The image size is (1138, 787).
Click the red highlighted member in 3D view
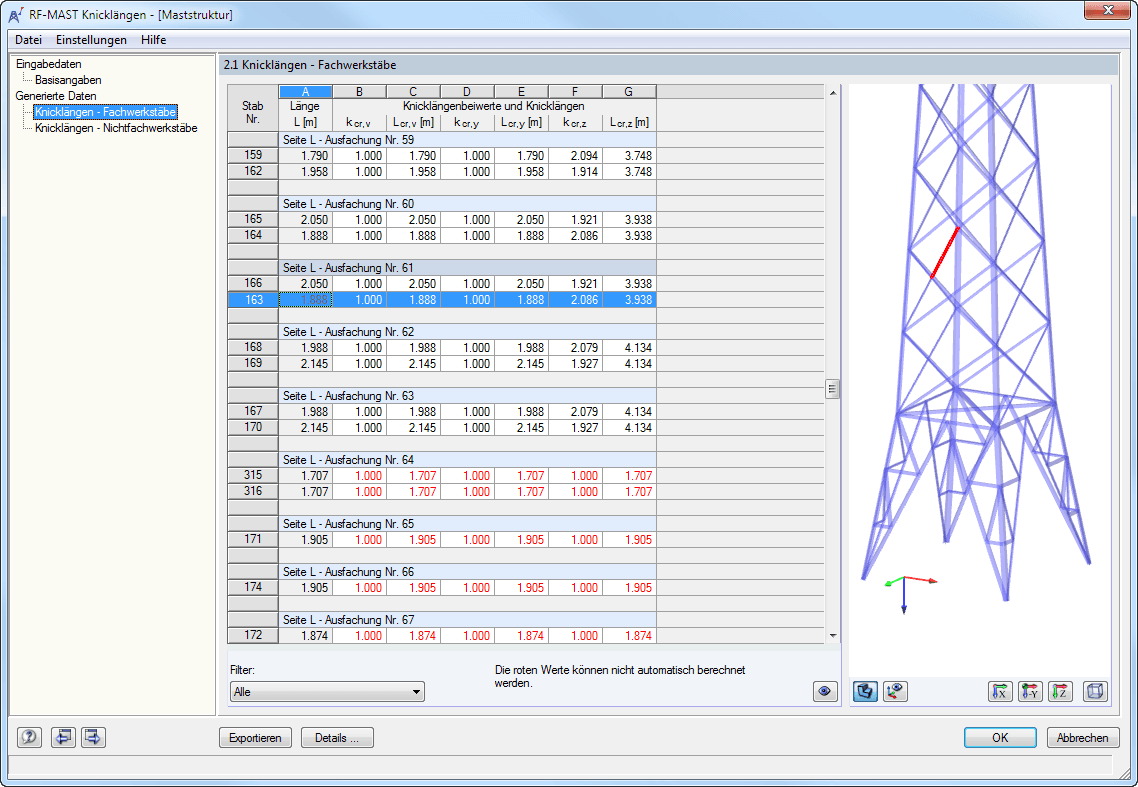click(x=945, y=253)
